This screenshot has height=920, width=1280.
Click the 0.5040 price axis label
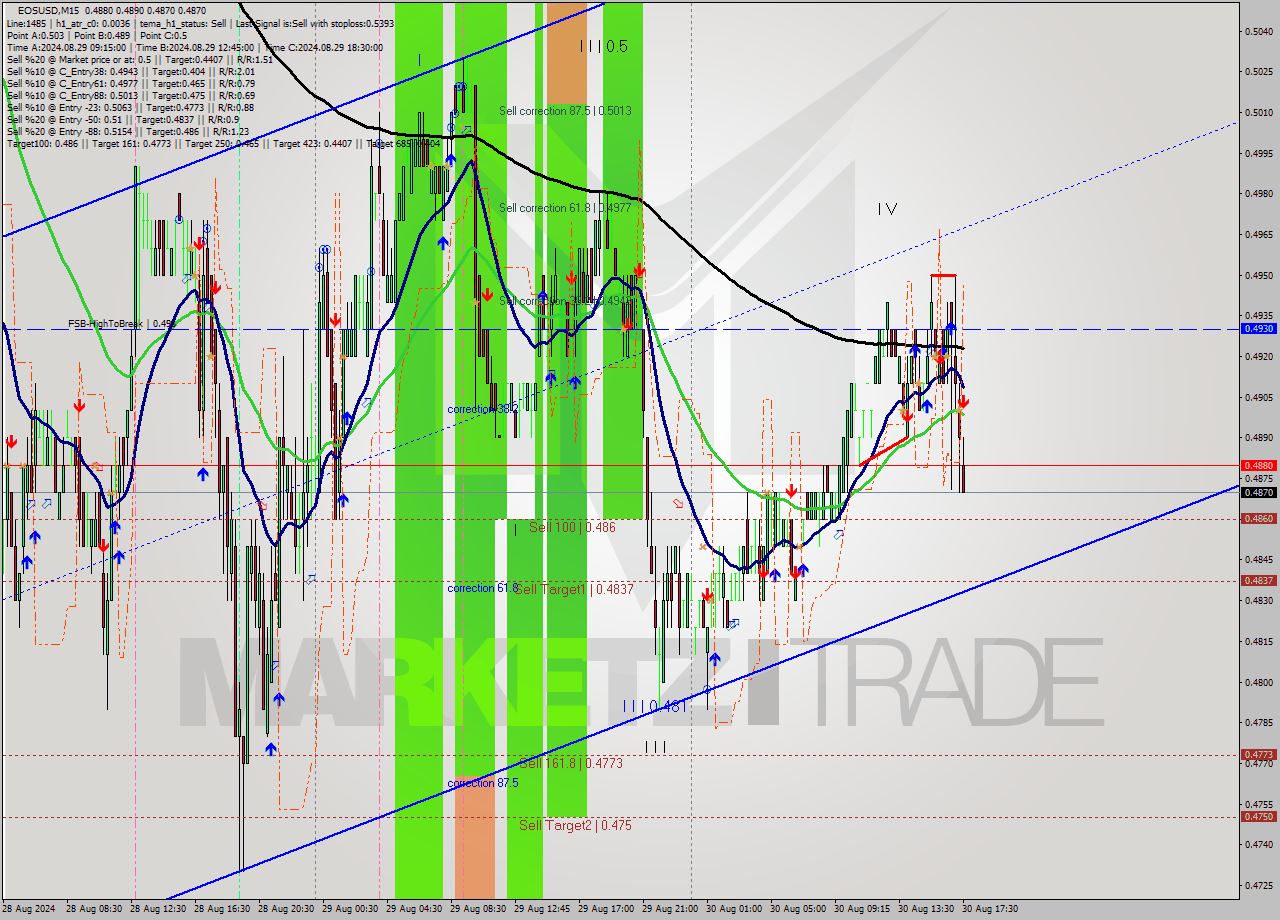coord(1259,31)
